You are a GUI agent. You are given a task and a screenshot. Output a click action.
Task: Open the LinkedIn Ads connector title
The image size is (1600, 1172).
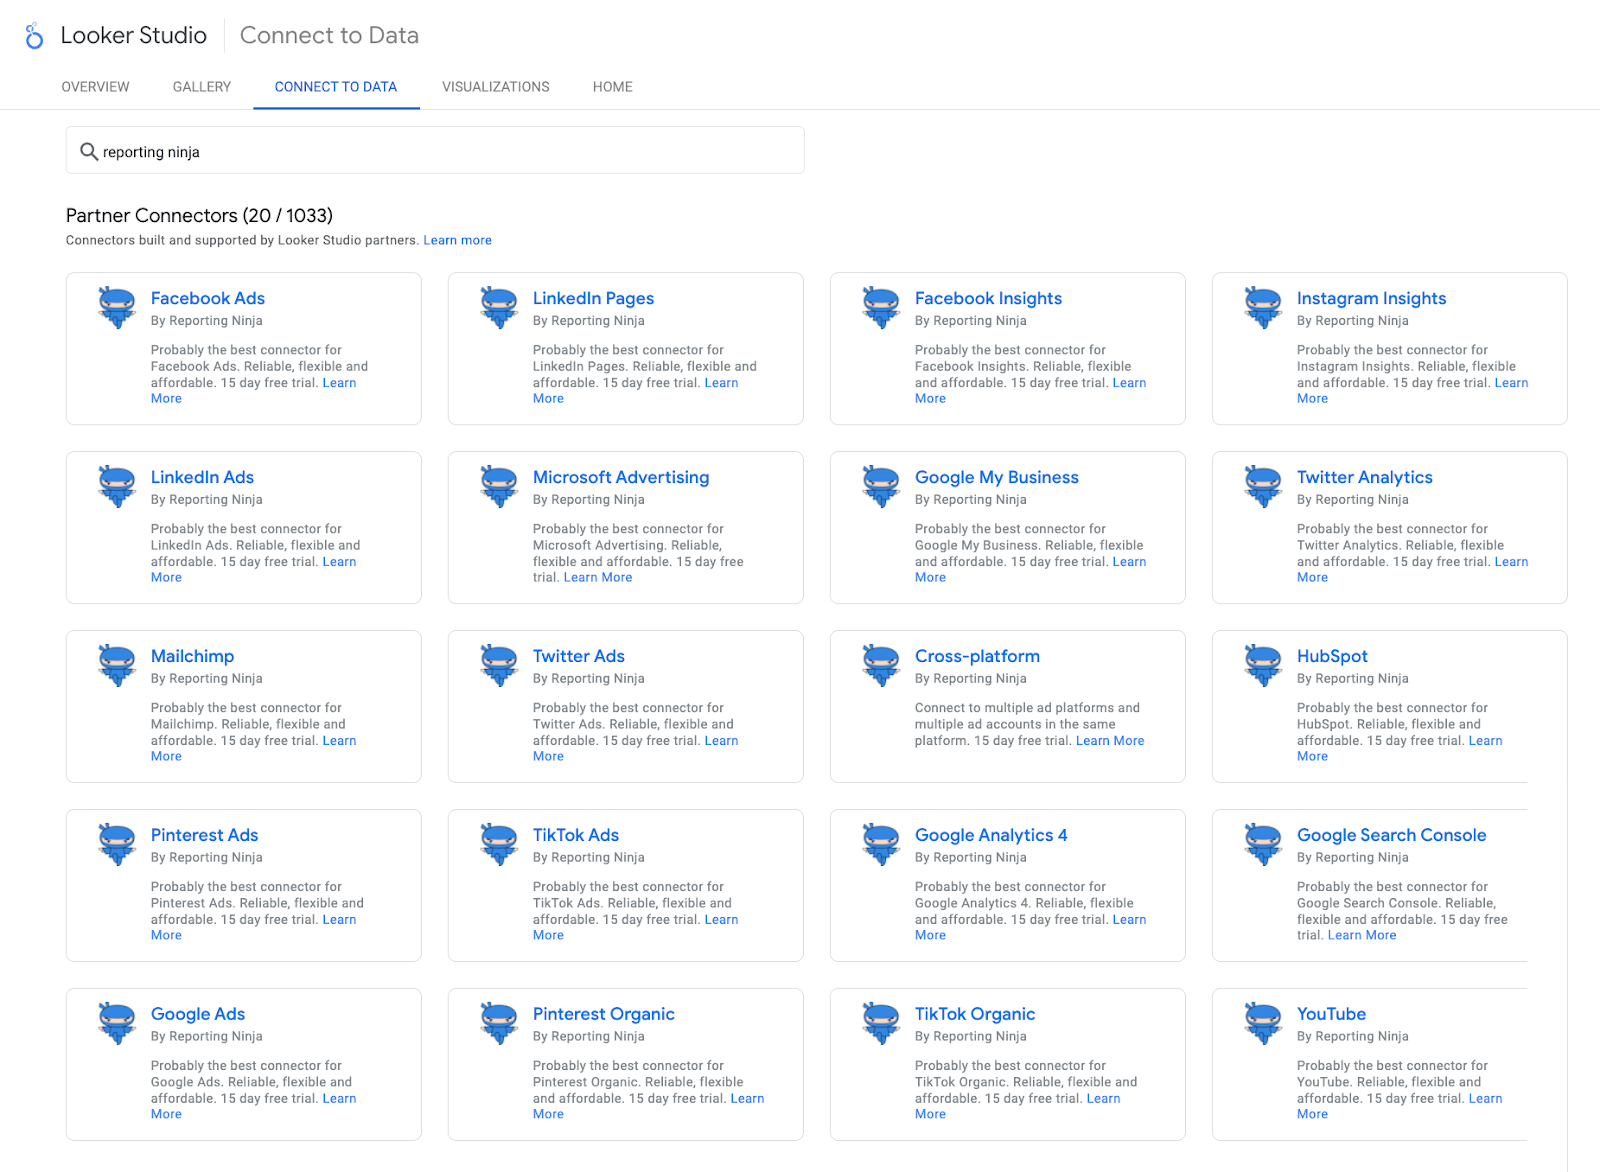pos(202,477)
